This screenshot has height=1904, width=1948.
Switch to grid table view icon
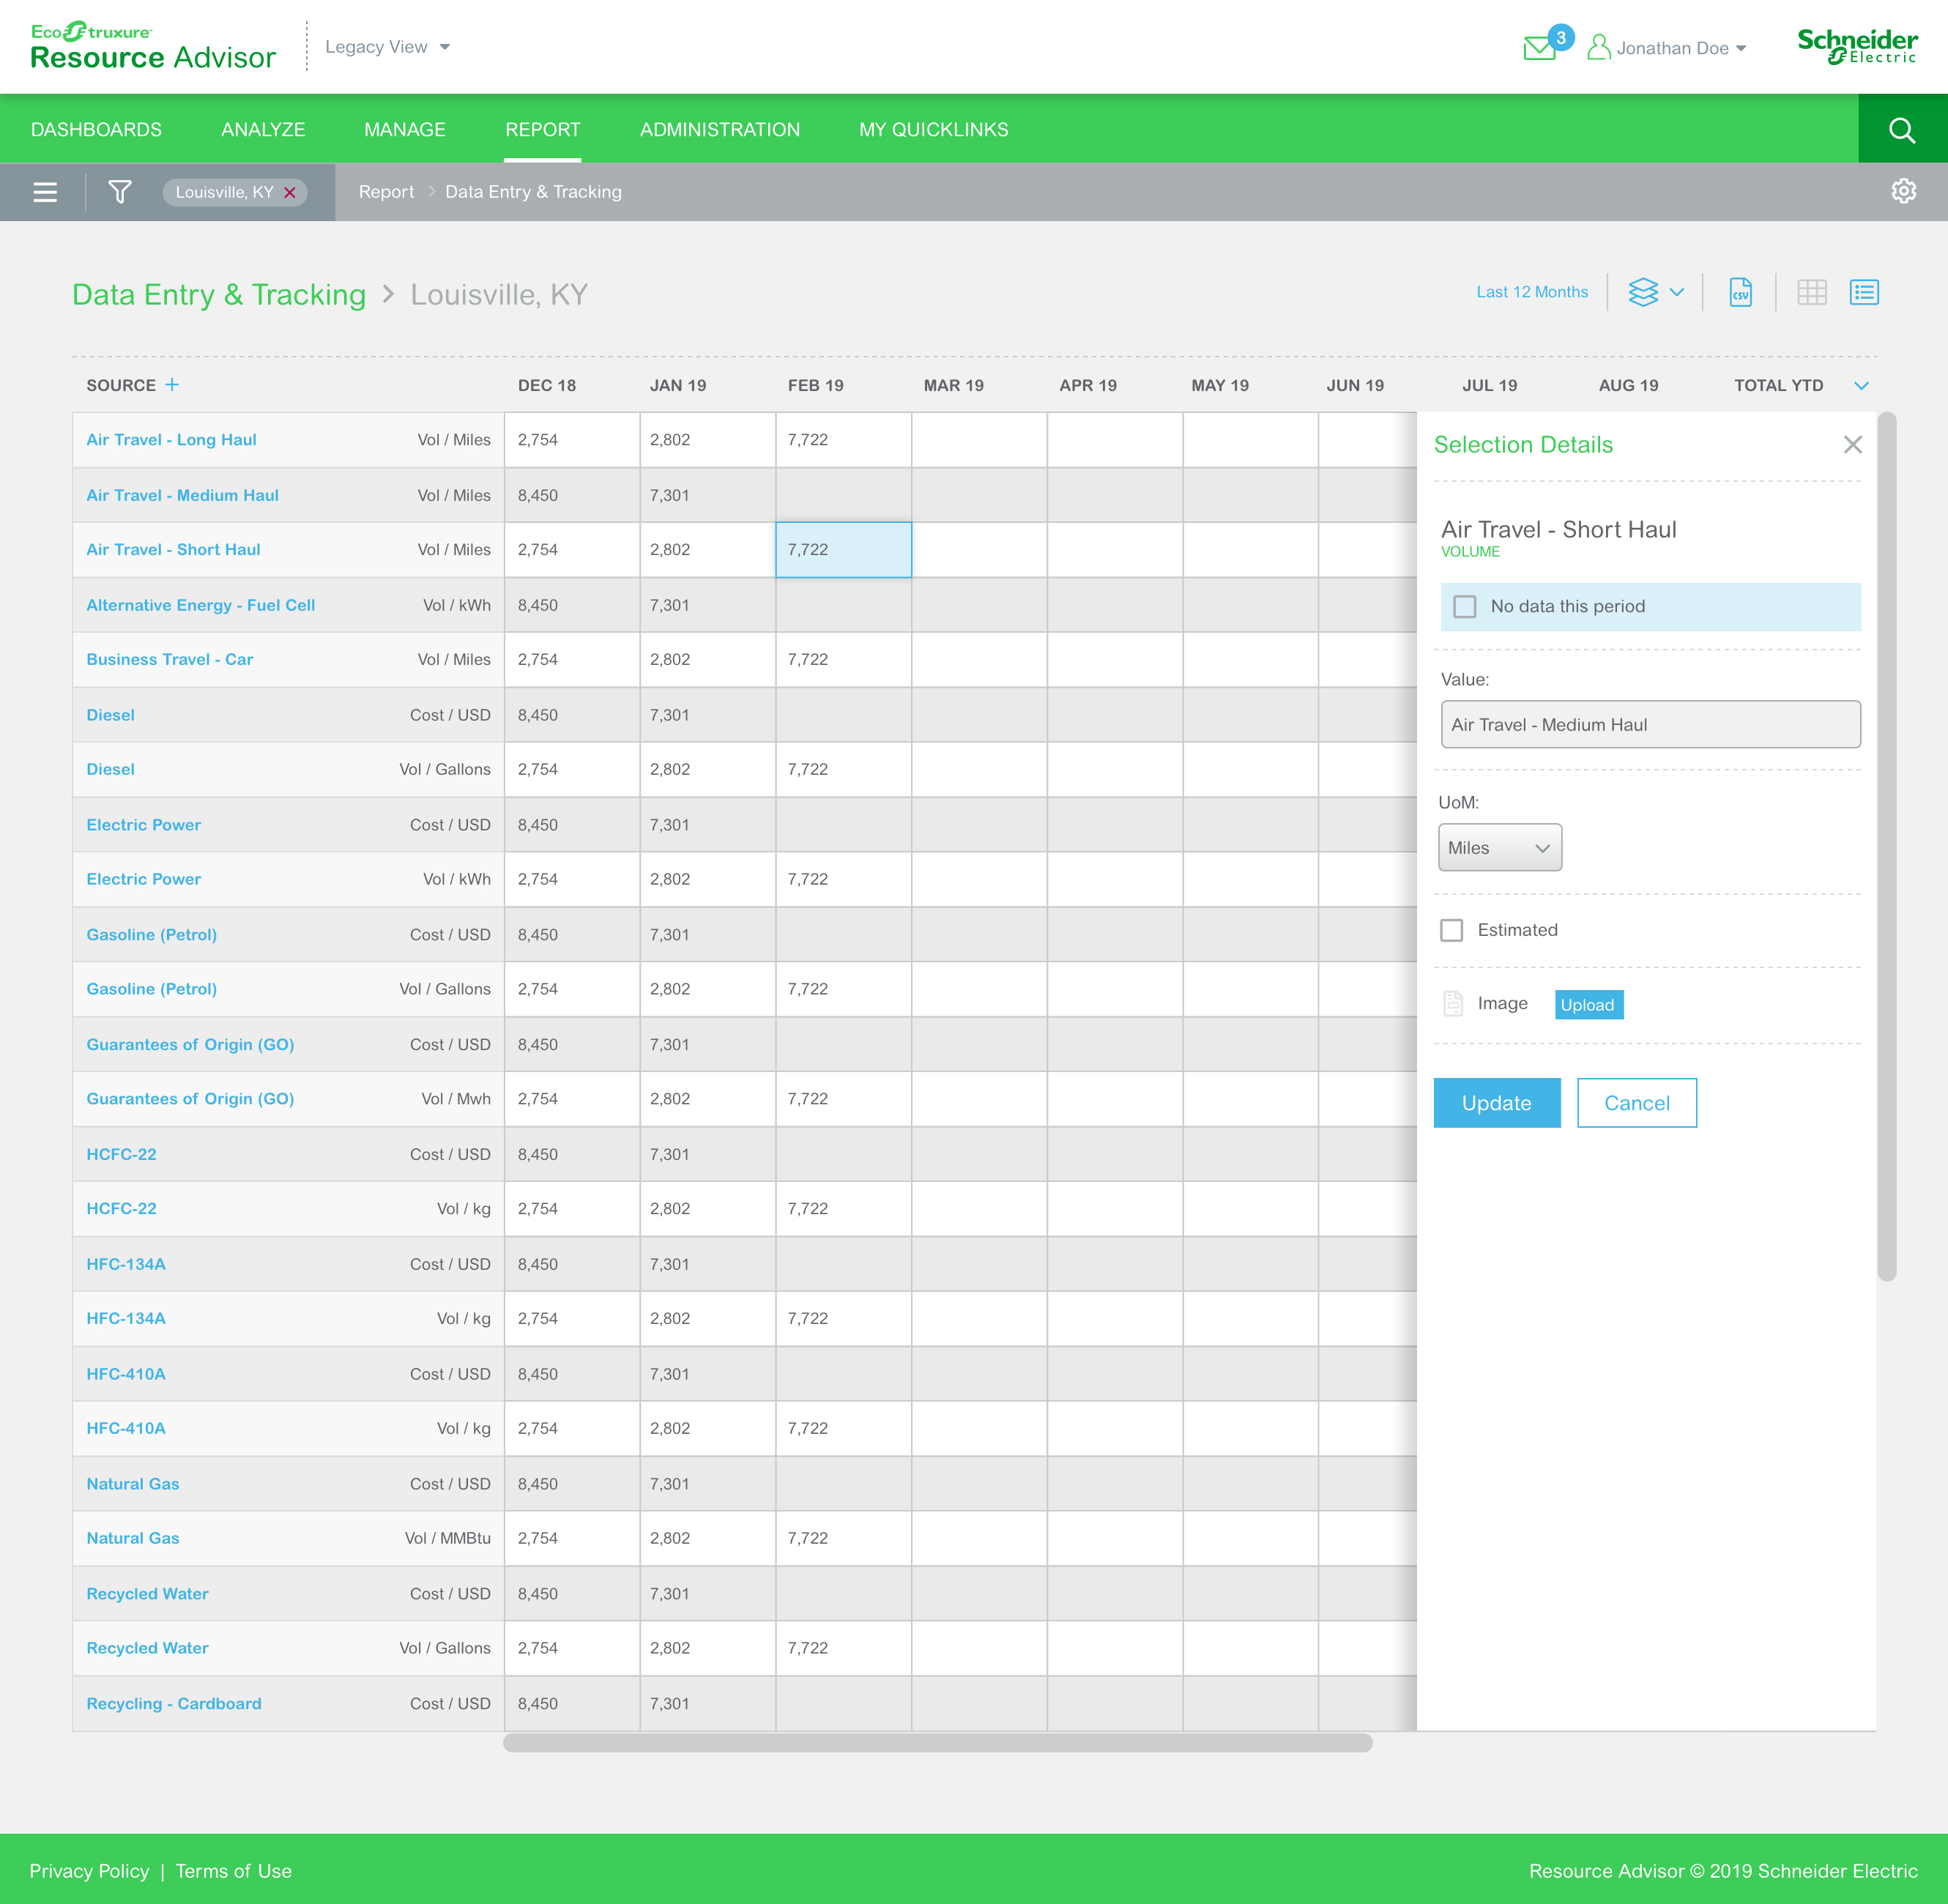click(x=1812, y=292)
